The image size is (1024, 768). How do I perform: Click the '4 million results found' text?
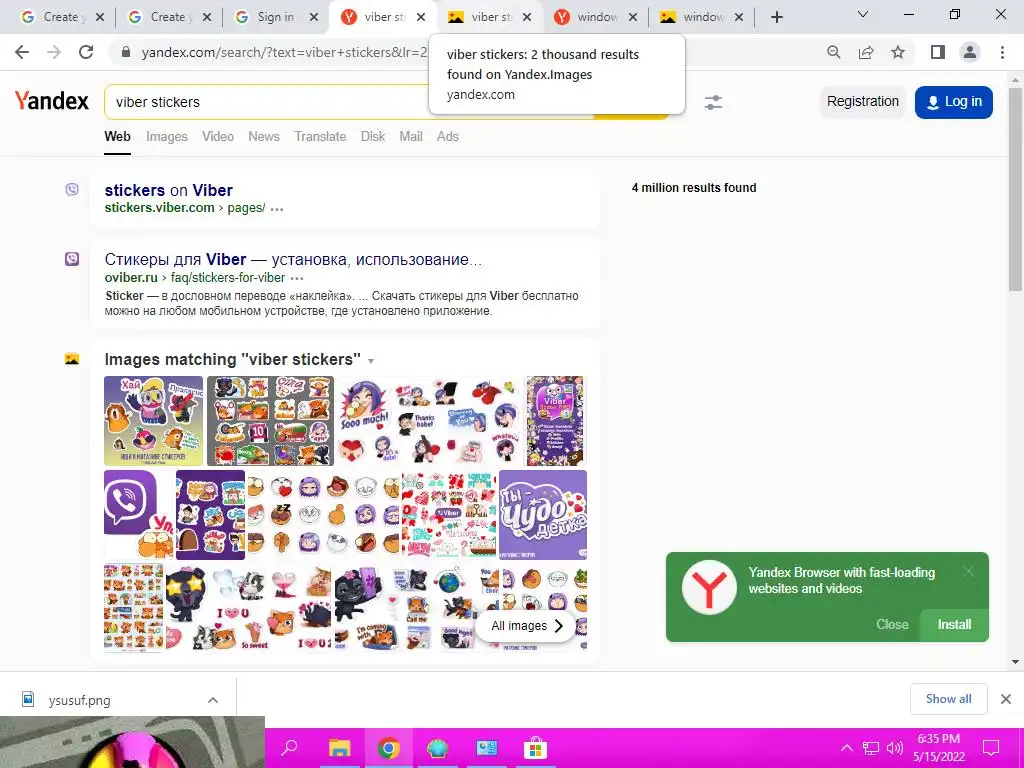(694, 188)
